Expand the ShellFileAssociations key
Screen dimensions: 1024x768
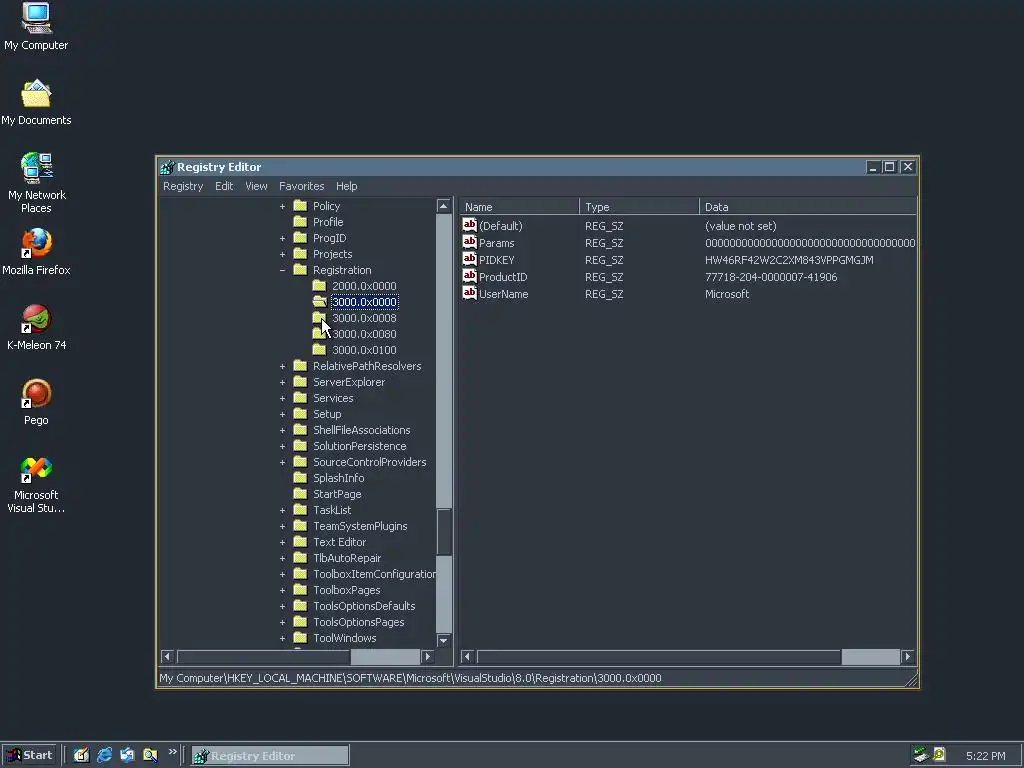(283, 430)
